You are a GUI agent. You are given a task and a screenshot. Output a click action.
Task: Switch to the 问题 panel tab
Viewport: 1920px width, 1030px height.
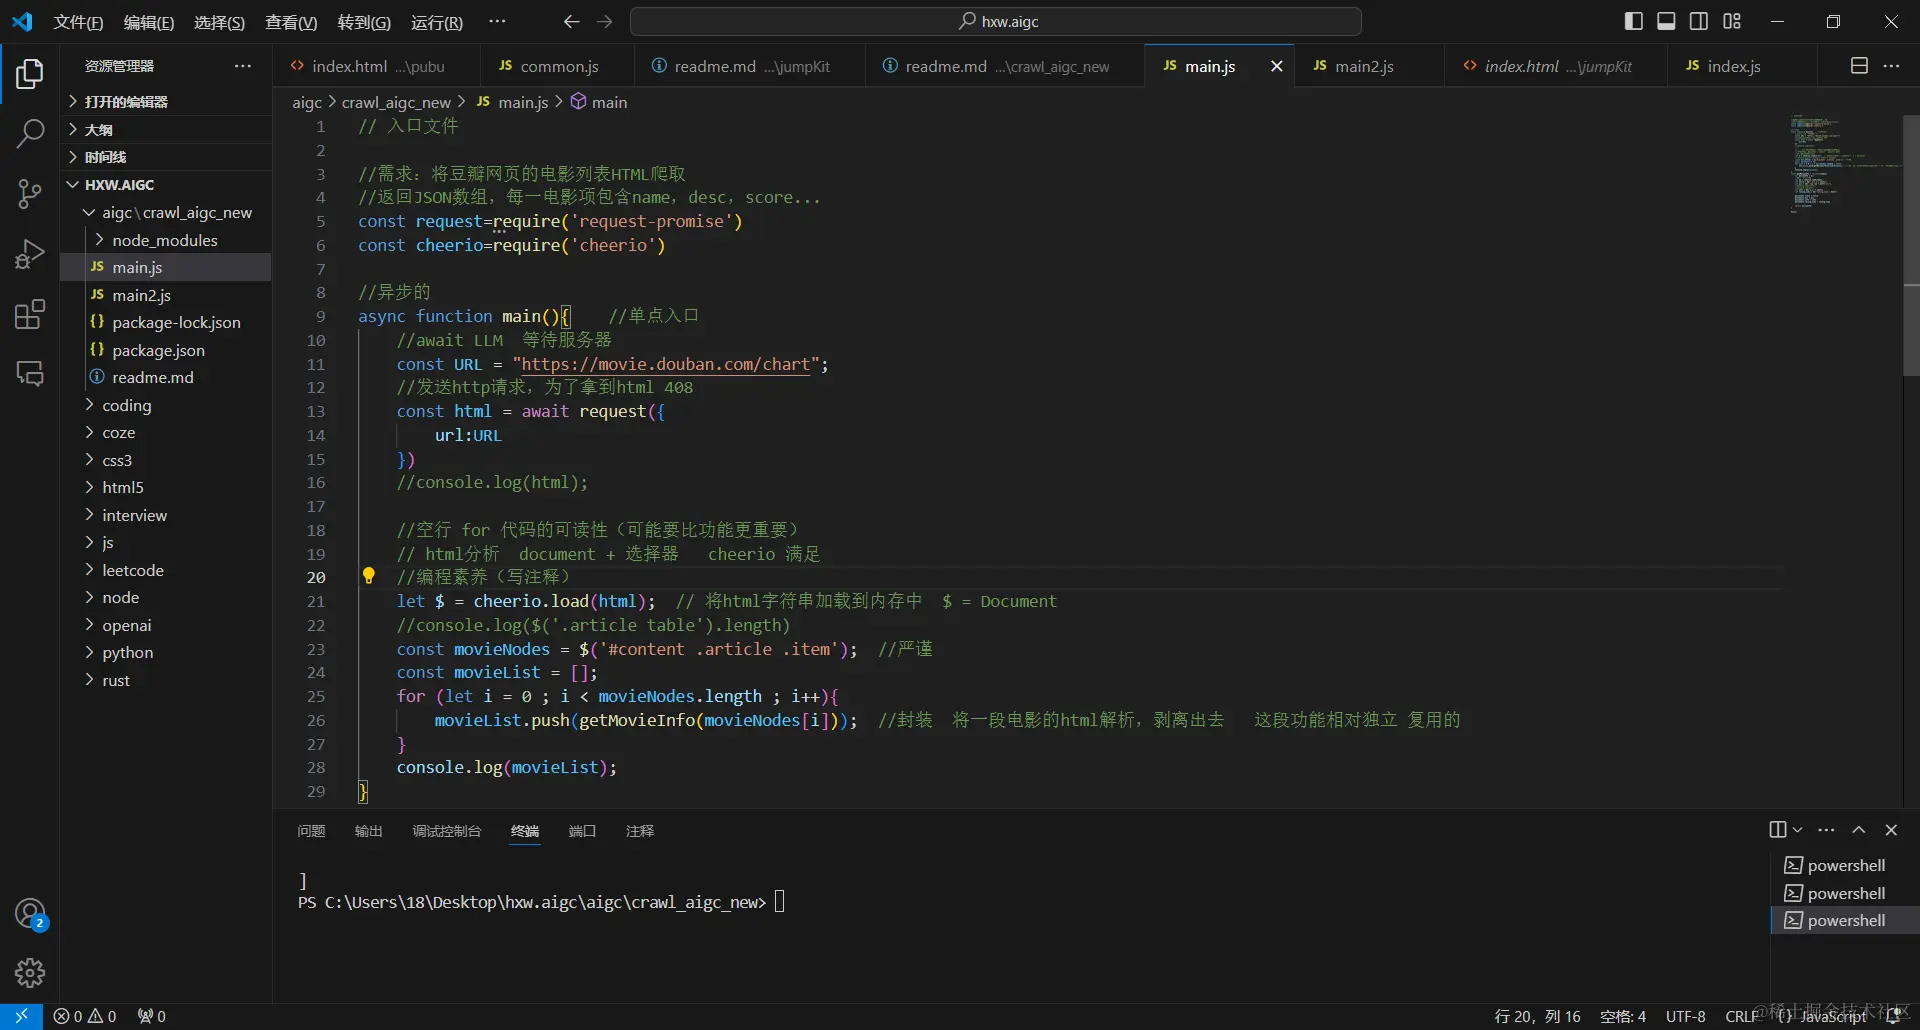coord(311,831)
